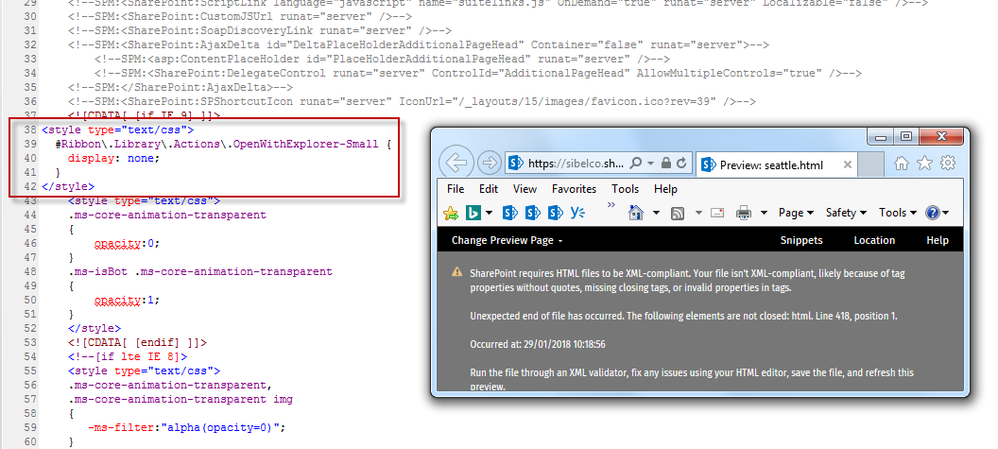Open the gear settings icon in IE
The image size is (998, 449).
pos(948,163)
